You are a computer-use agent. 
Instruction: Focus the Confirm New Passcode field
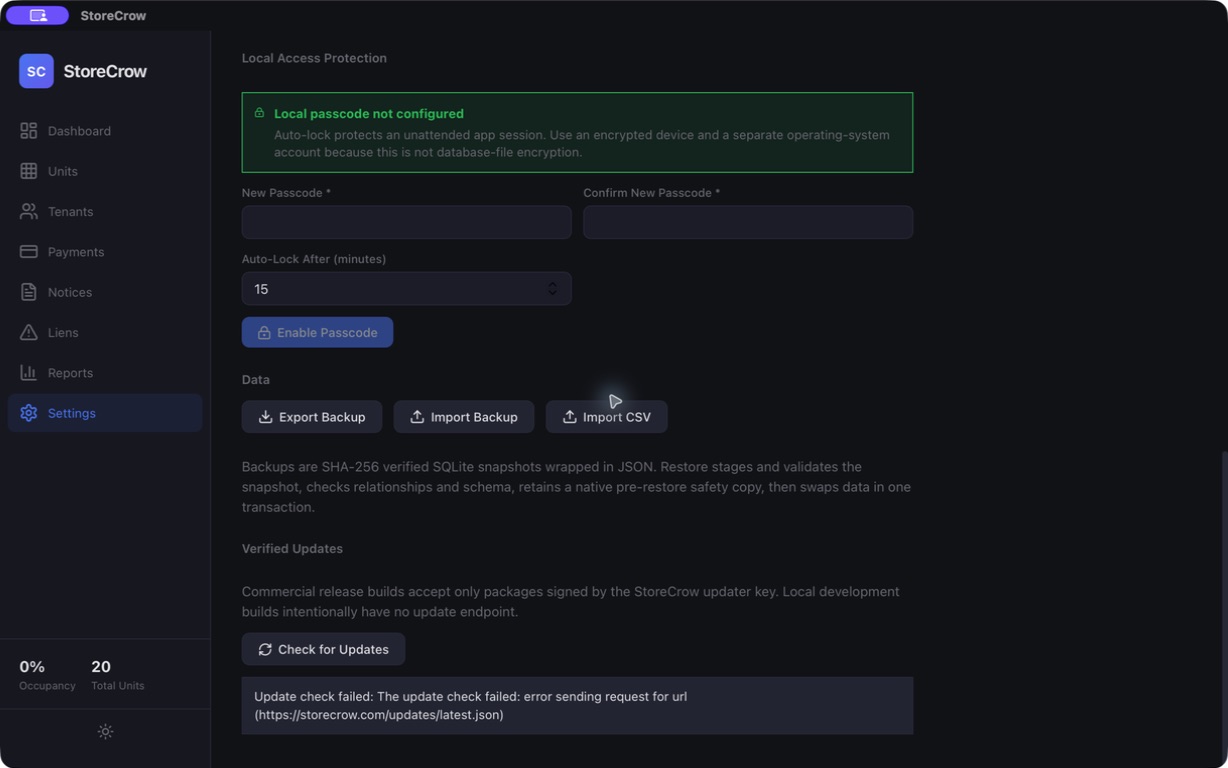(748, 222)
